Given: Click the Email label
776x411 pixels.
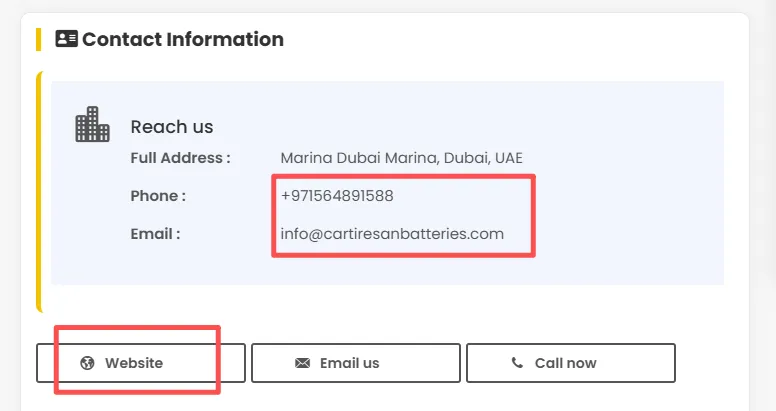Looking at the screenshot, I should (155, 234).
